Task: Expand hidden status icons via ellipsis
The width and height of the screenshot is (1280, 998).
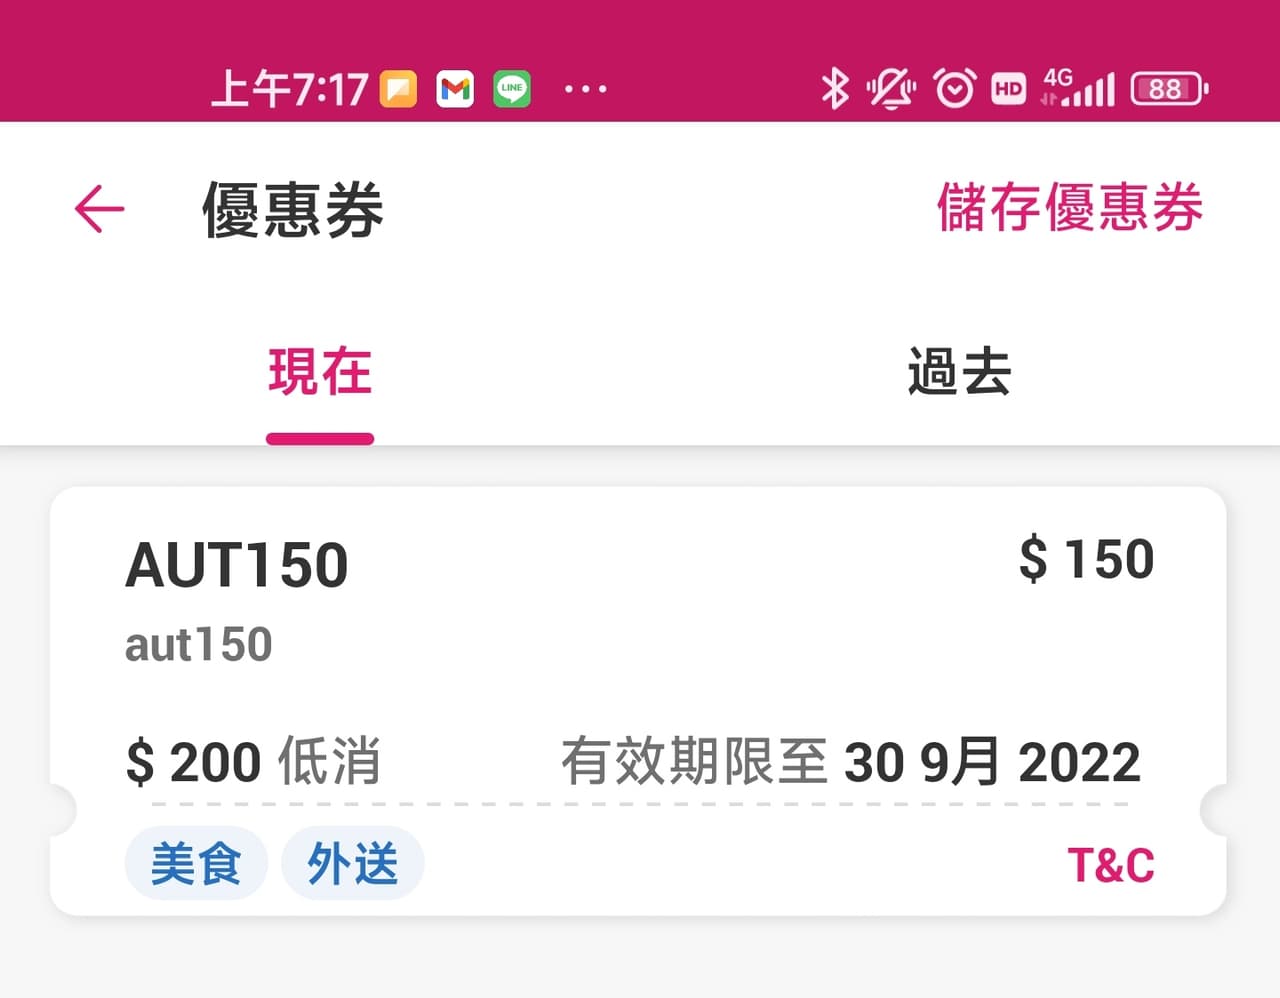Action: (x=586, y=89)
